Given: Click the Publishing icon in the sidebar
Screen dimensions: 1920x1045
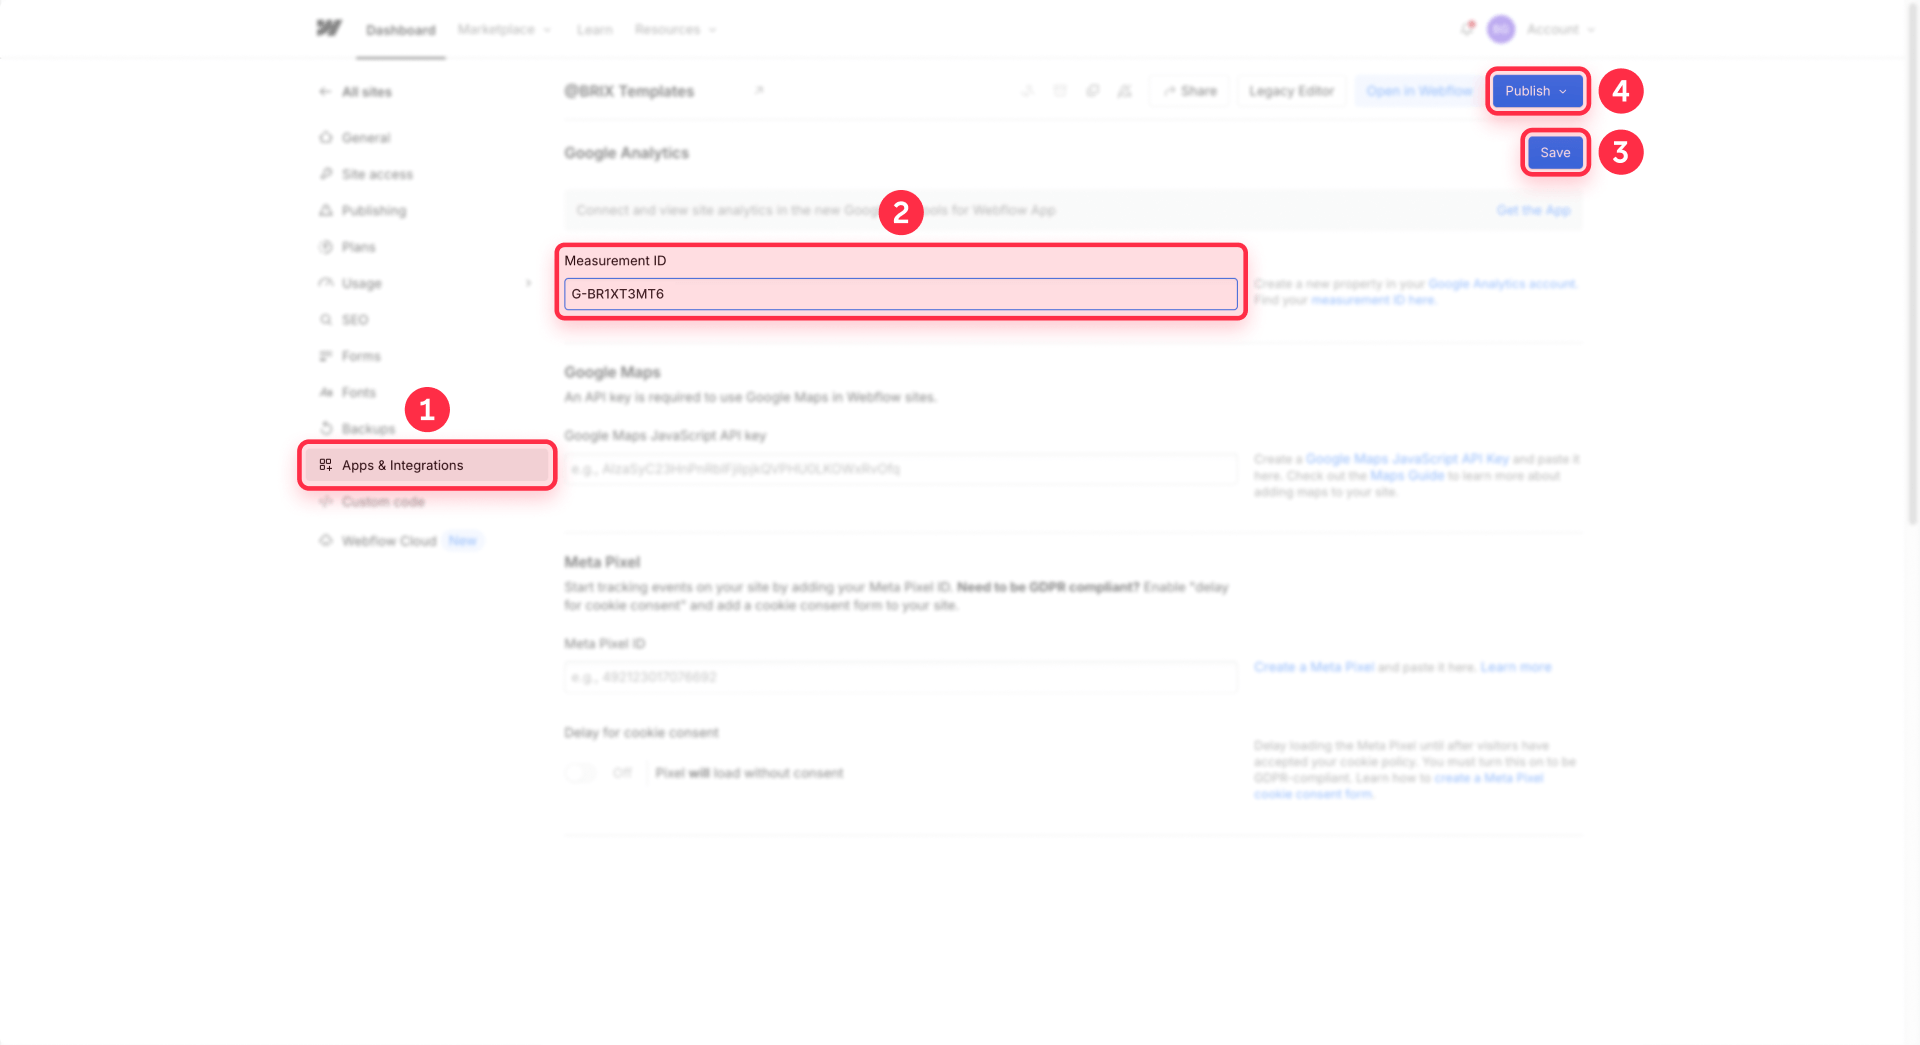Looking at the screenshot, I should (x=326, y=210).
